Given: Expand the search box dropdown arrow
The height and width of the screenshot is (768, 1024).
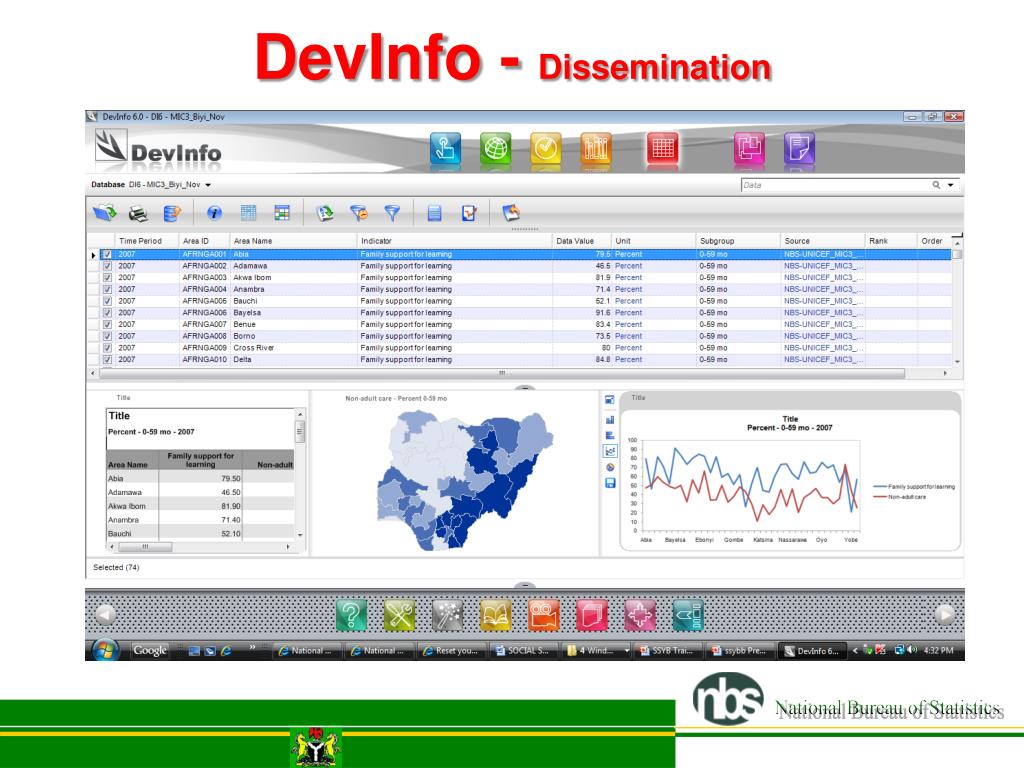Looking at the screenshot, I should 951,185.
